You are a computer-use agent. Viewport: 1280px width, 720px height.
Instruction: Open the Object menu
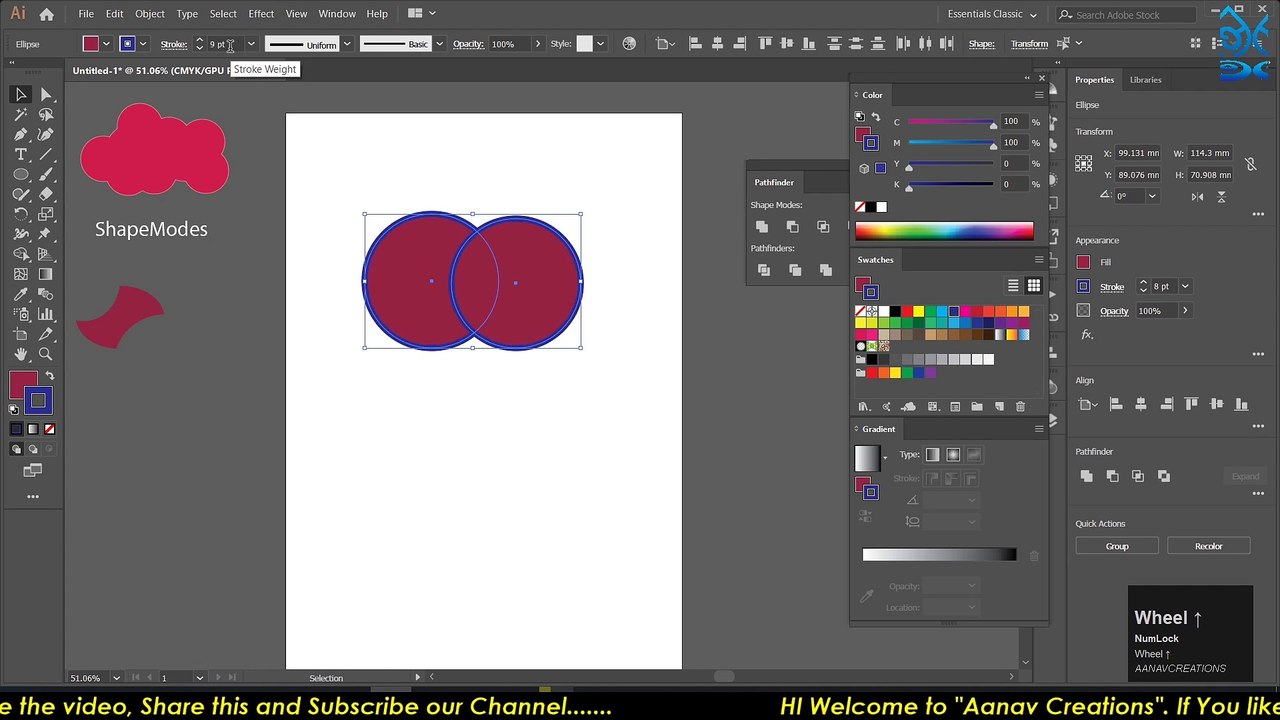point(150,14)
